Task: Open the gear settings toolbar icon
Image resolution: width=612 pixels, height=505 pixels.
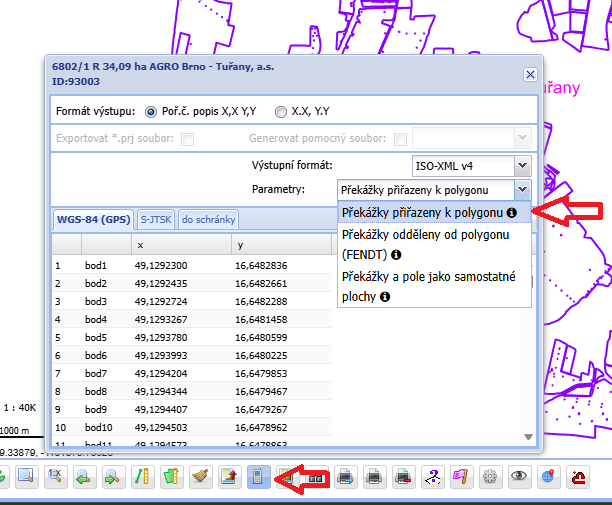Action: click(x=491, y=477)
